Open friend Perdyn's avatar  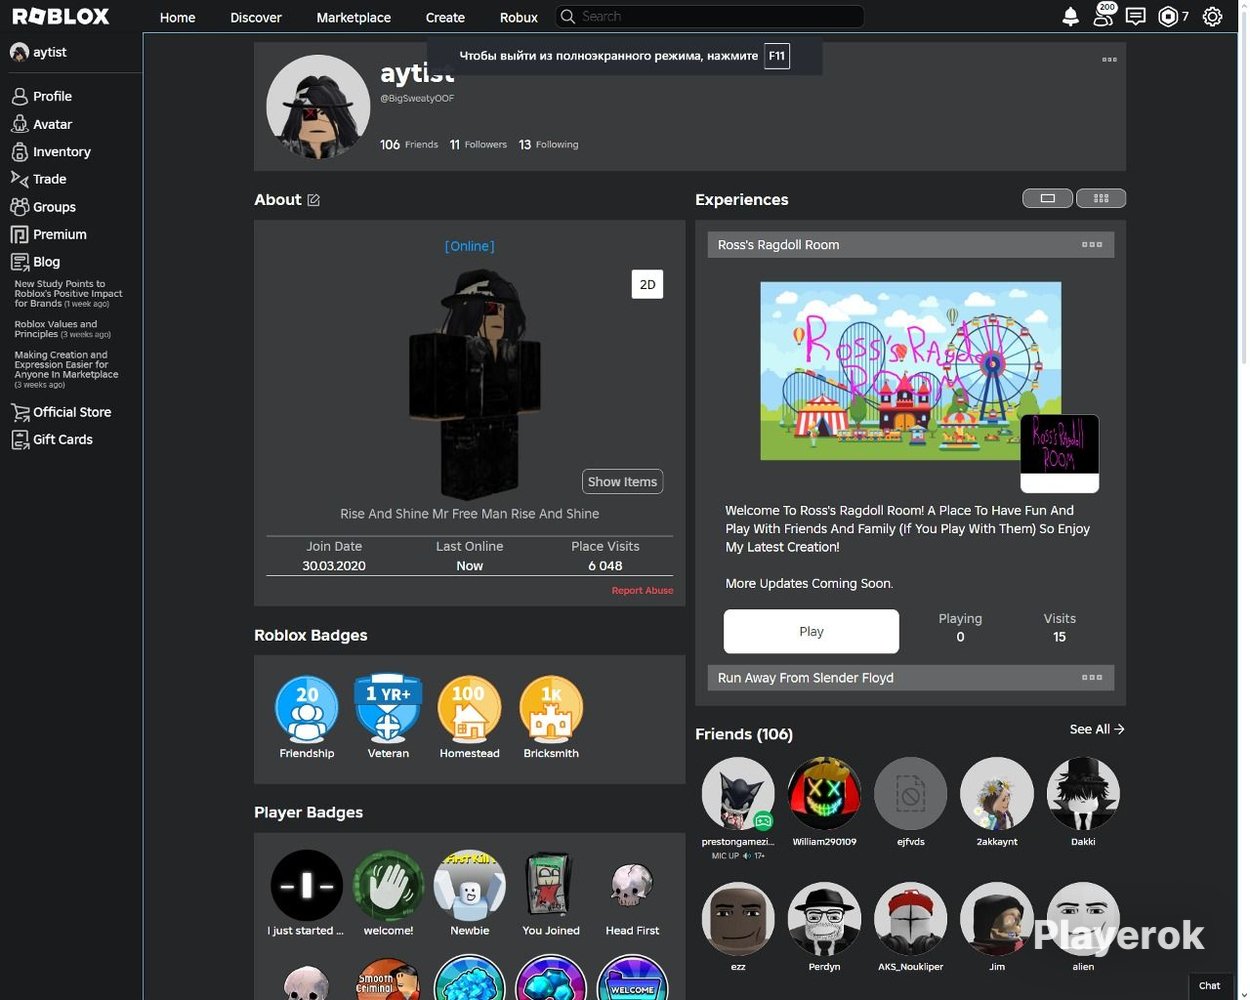pyautogui.click(x=824, y=919)
